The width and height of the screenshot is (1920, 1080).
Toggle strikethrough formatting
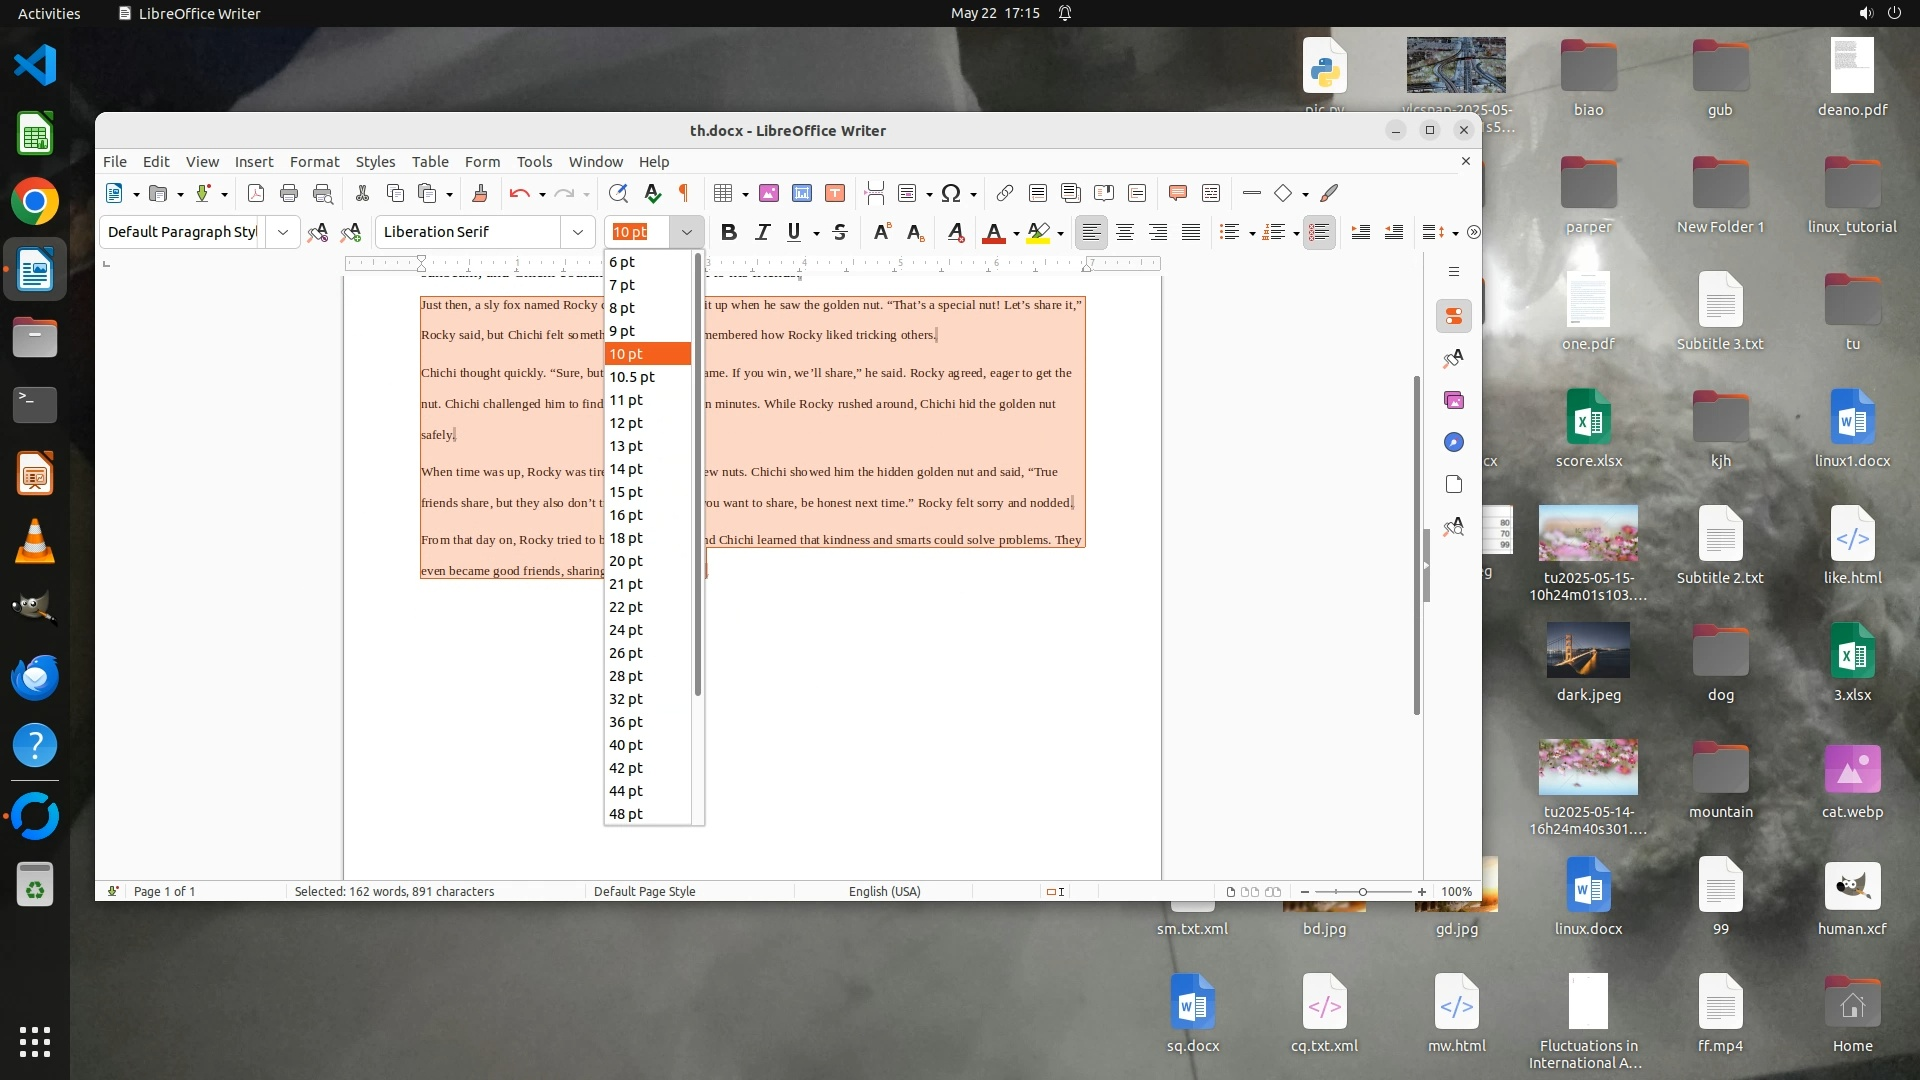pyautogui.click(x=840, y=232)
